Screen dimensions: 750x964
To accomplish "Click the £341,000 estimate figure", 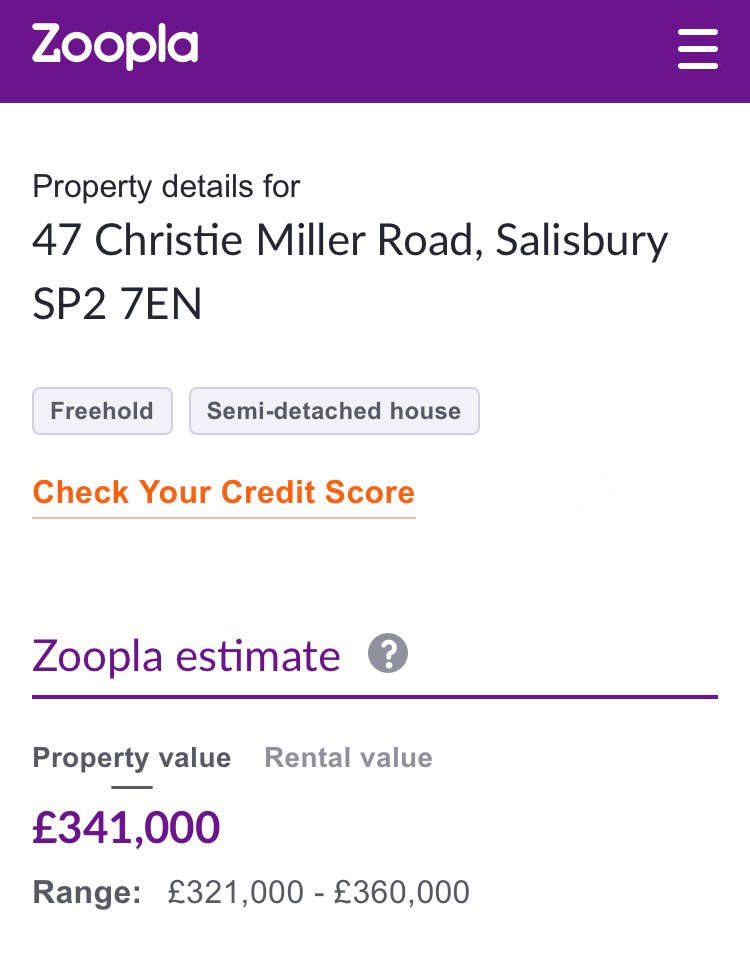I will tap(126, 827).
